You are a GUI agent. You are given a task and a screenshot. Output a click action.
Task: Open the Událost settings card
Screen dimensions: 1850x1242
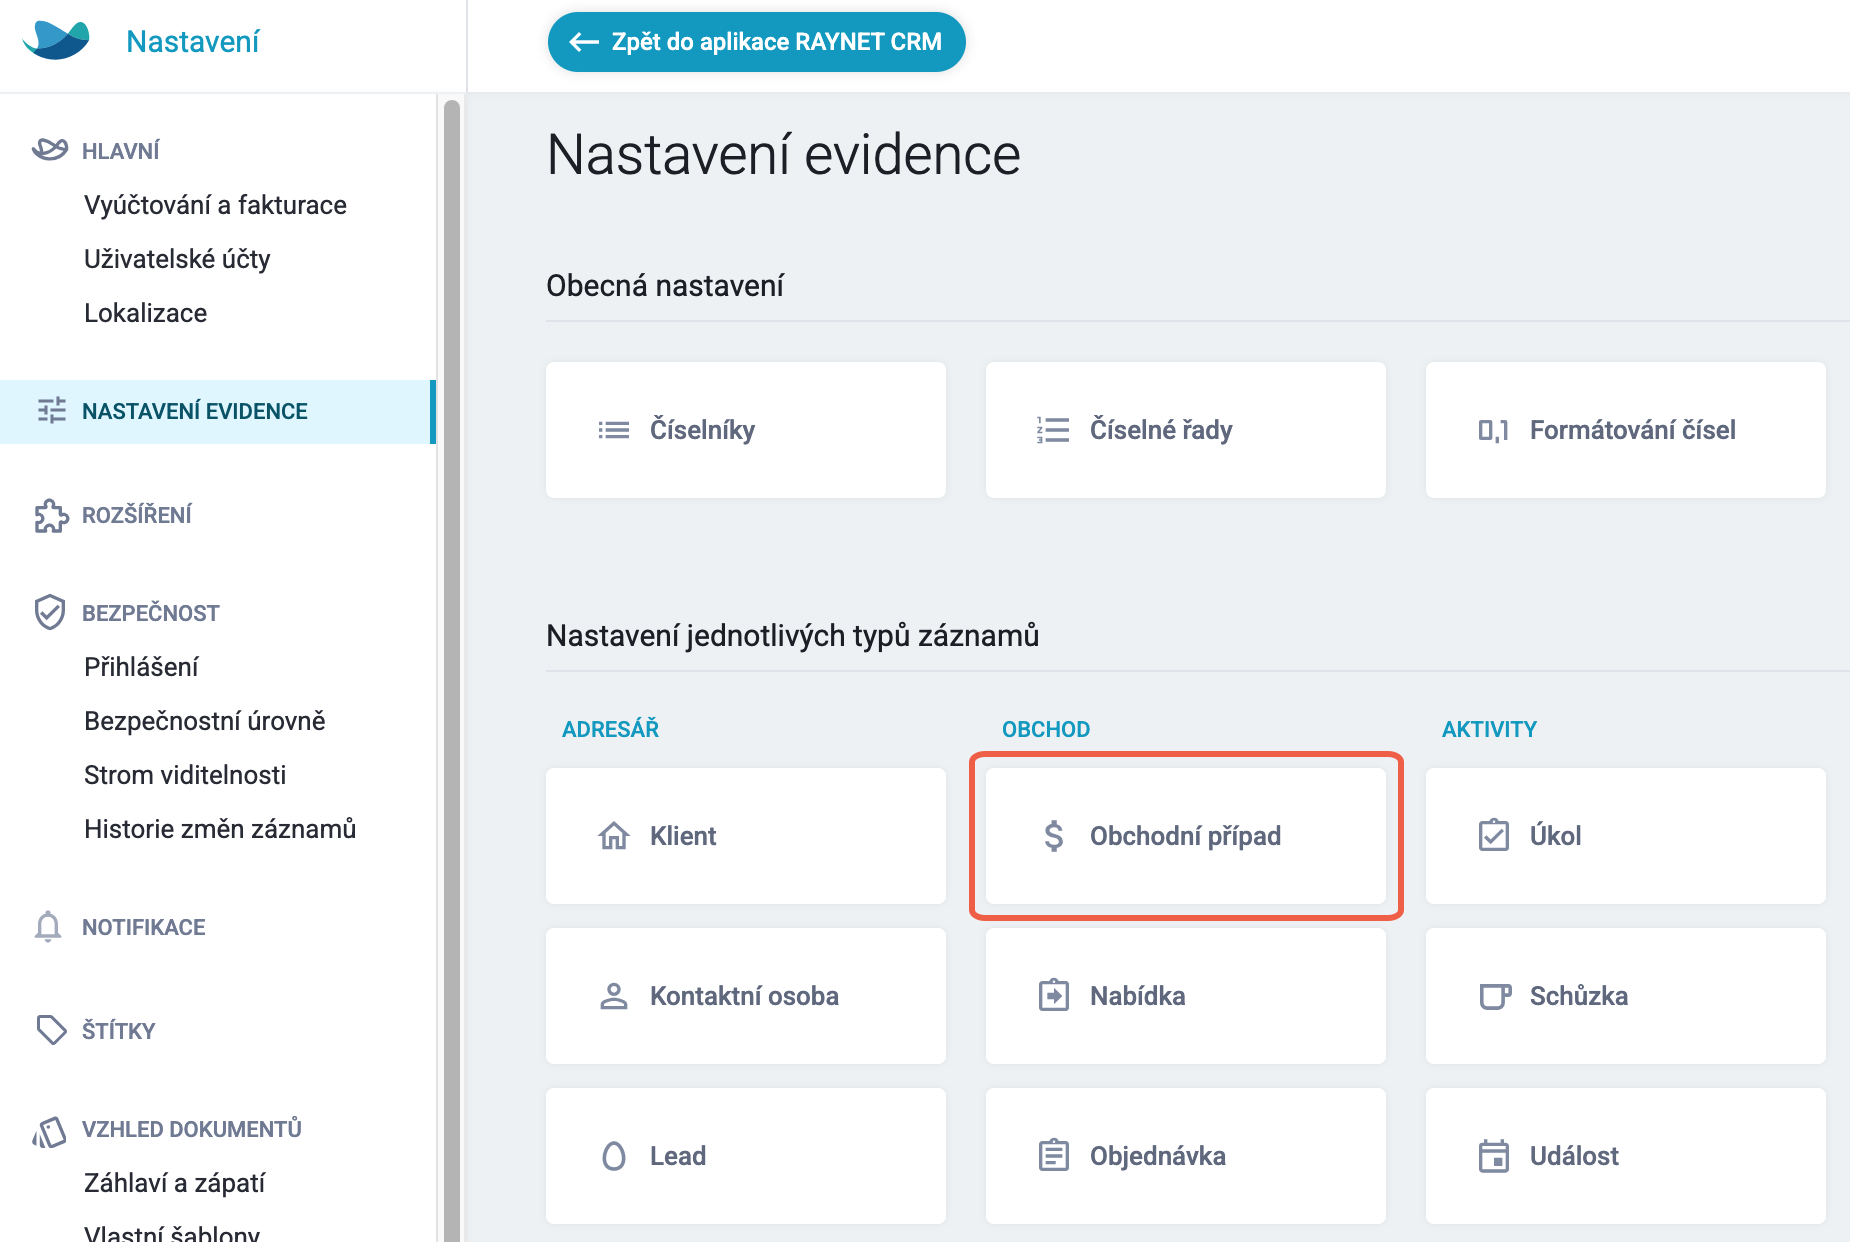1626,1156
